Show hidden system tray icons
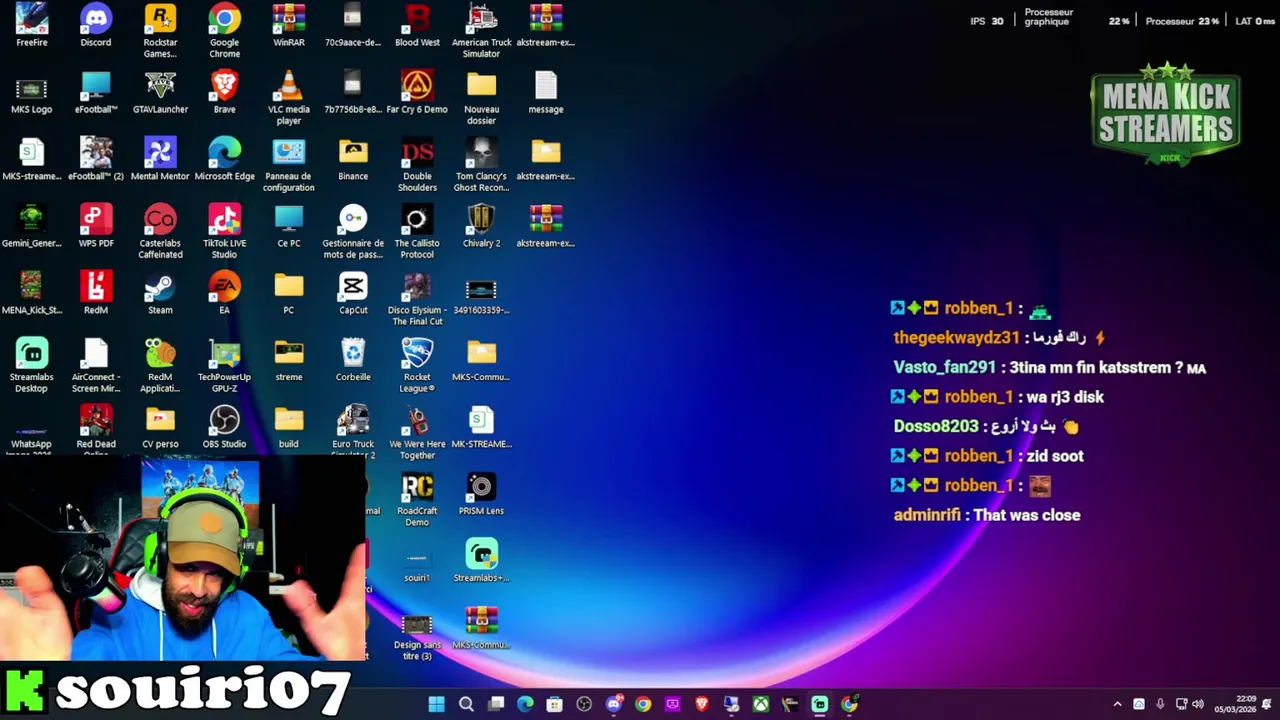 (x=1117, y=704)
